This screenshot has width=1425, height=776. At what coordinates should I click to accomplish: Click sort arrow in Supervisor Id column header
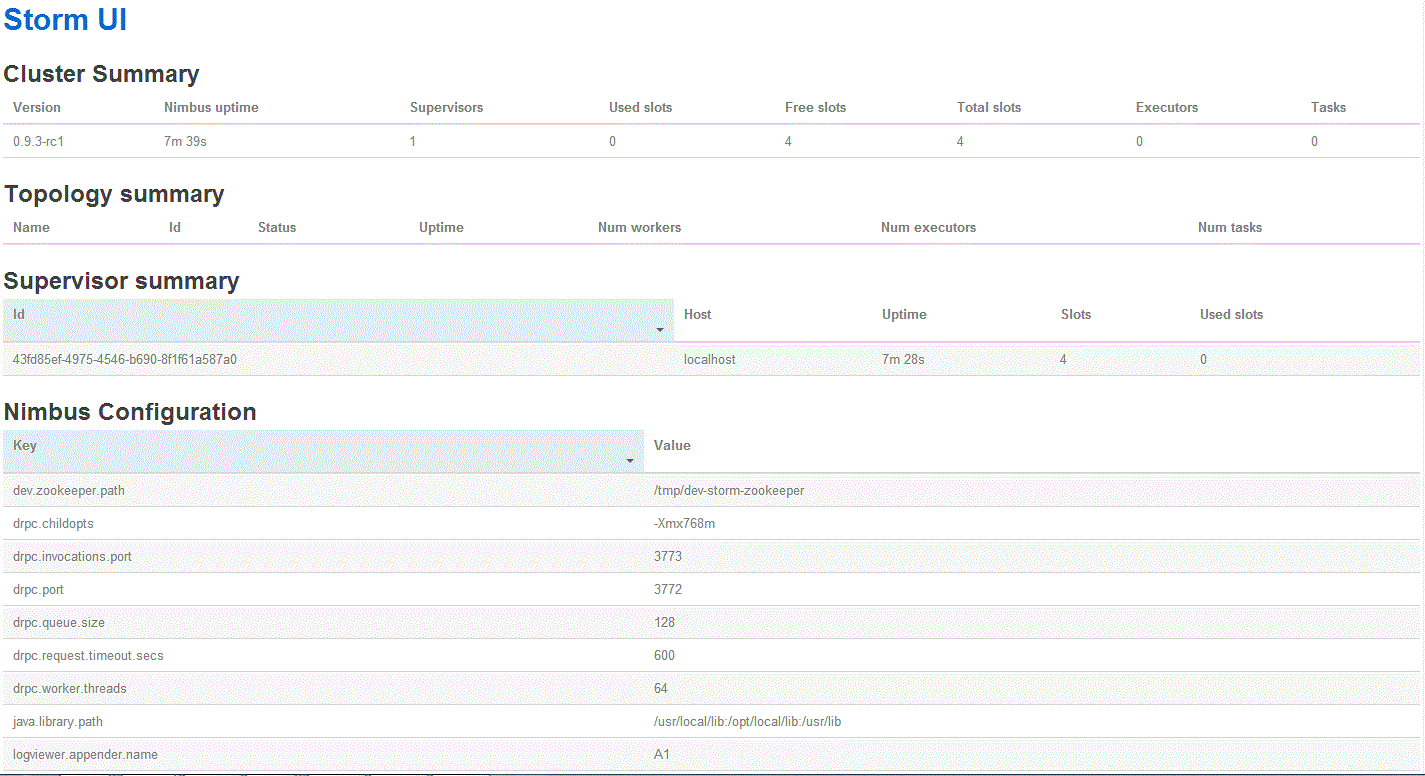pos(660,330)
